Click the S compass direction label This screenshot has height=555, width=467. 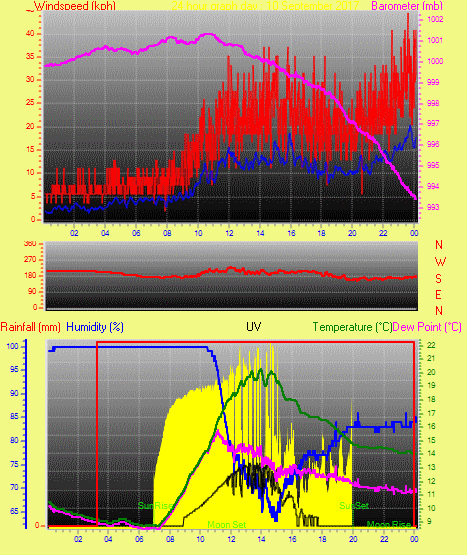pos(438,279)
